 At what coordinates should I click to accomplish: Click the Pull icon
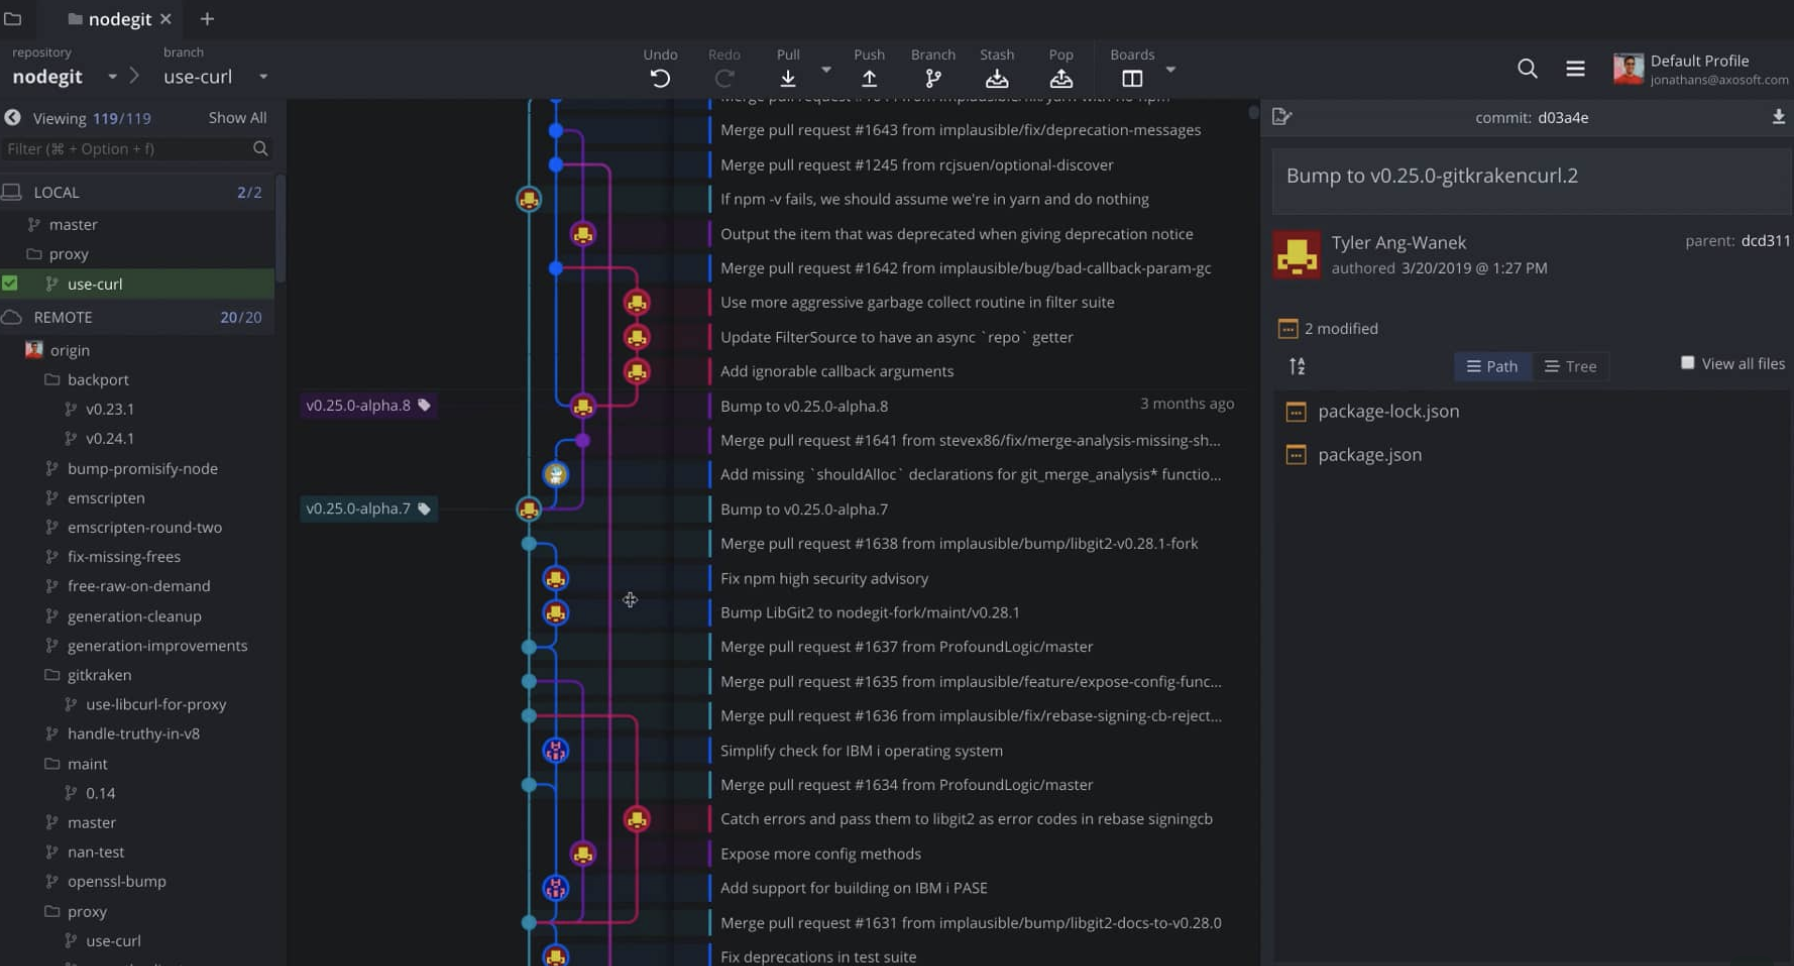[788, 78]
